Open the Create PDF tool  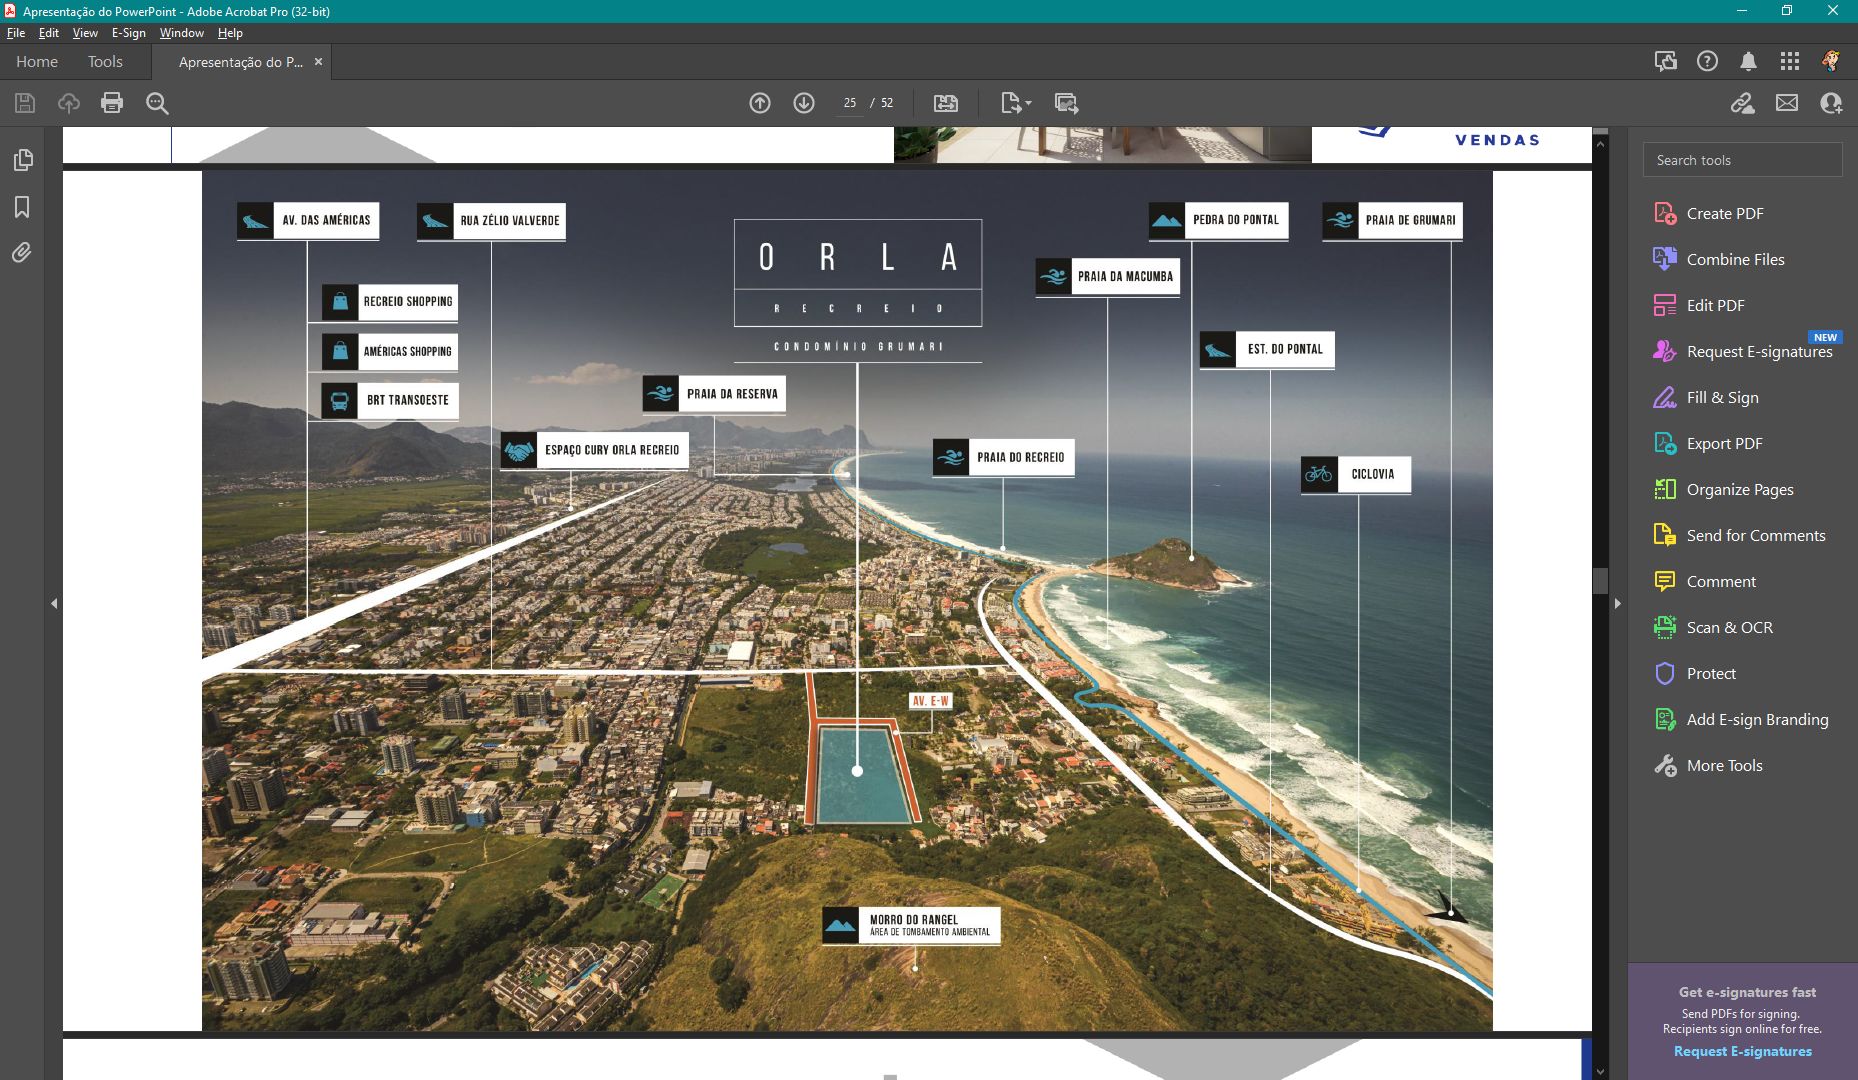point(1724,213)
